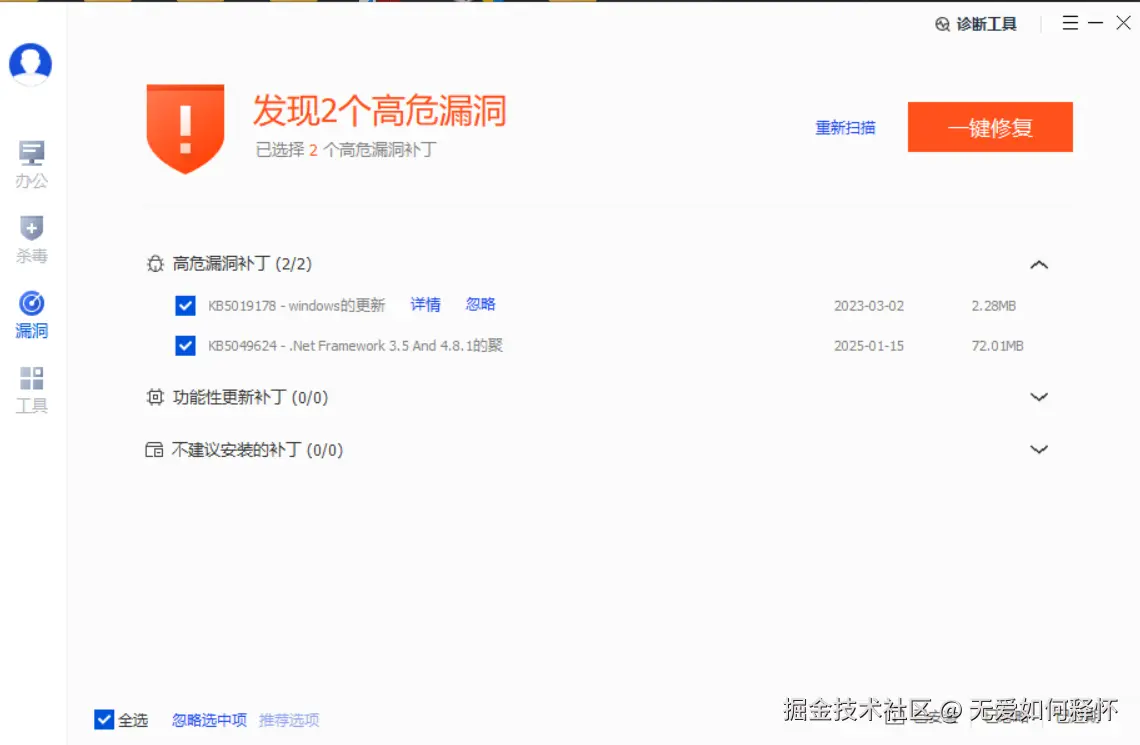Open the 工具 tools section

[x=31, y=390]
